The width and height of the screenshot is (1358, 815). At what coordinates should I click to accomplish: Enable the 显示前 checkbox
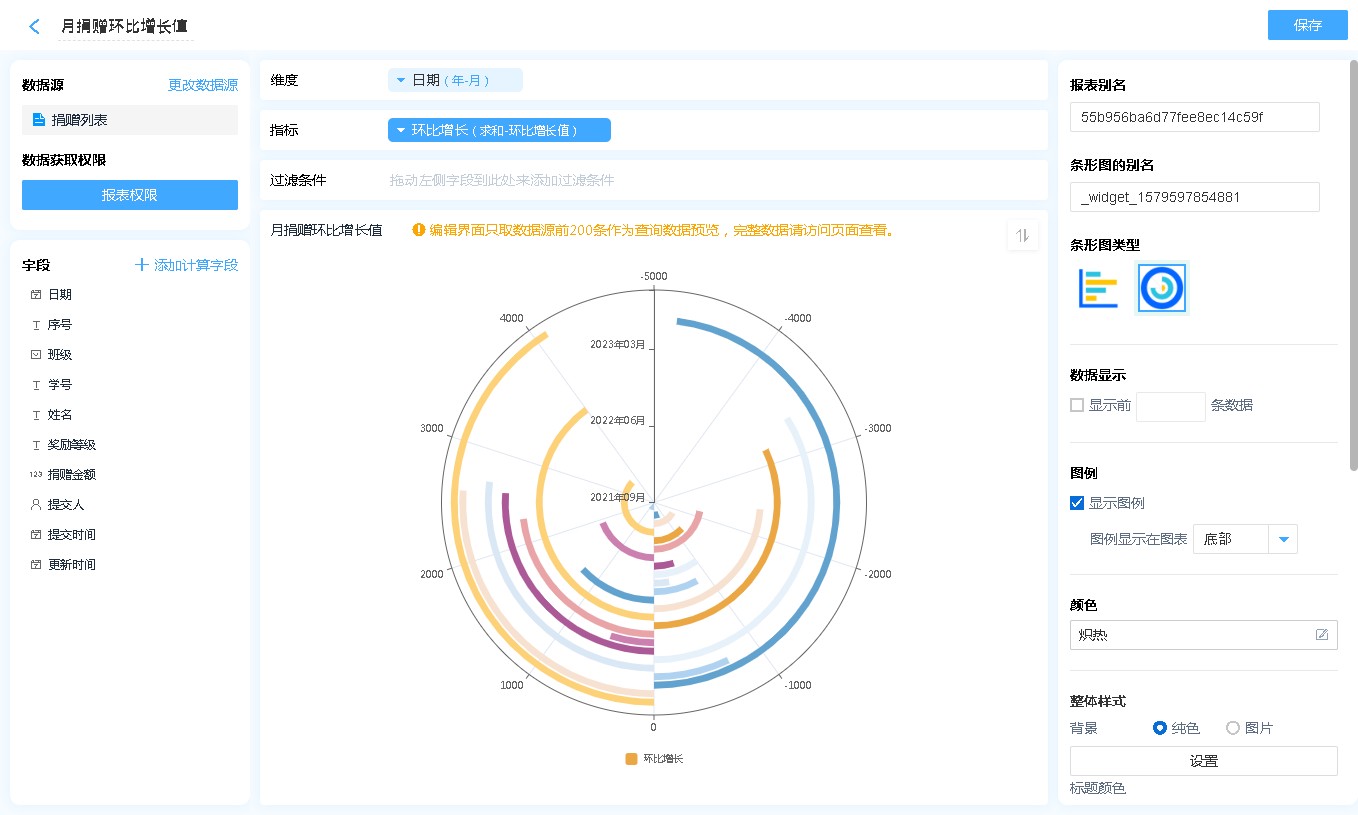pos(1077,405)
